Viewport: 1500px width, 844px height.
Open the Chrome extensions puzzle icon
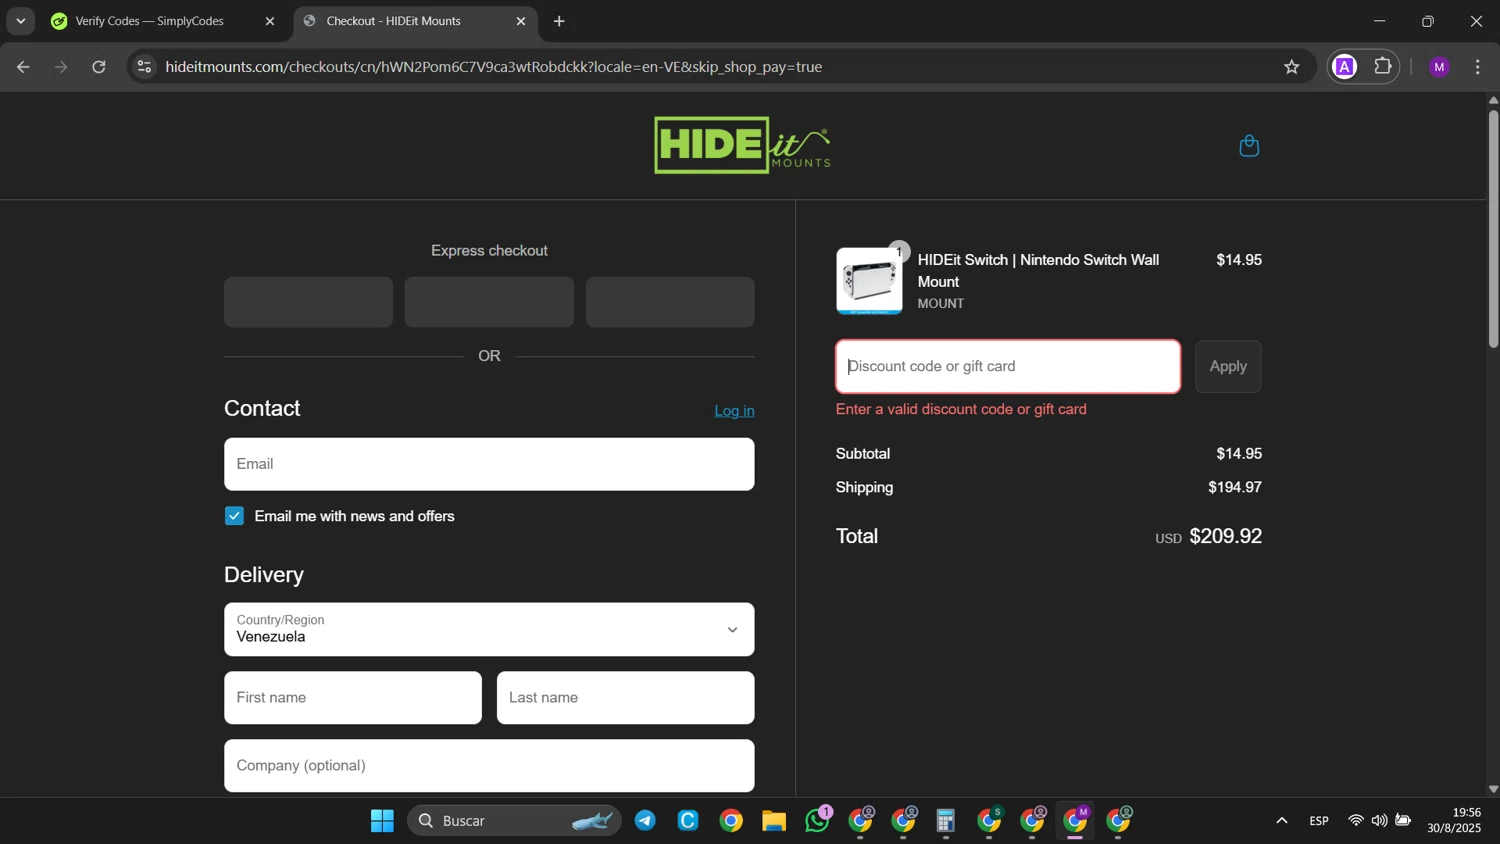click(x=1383, y=67)
